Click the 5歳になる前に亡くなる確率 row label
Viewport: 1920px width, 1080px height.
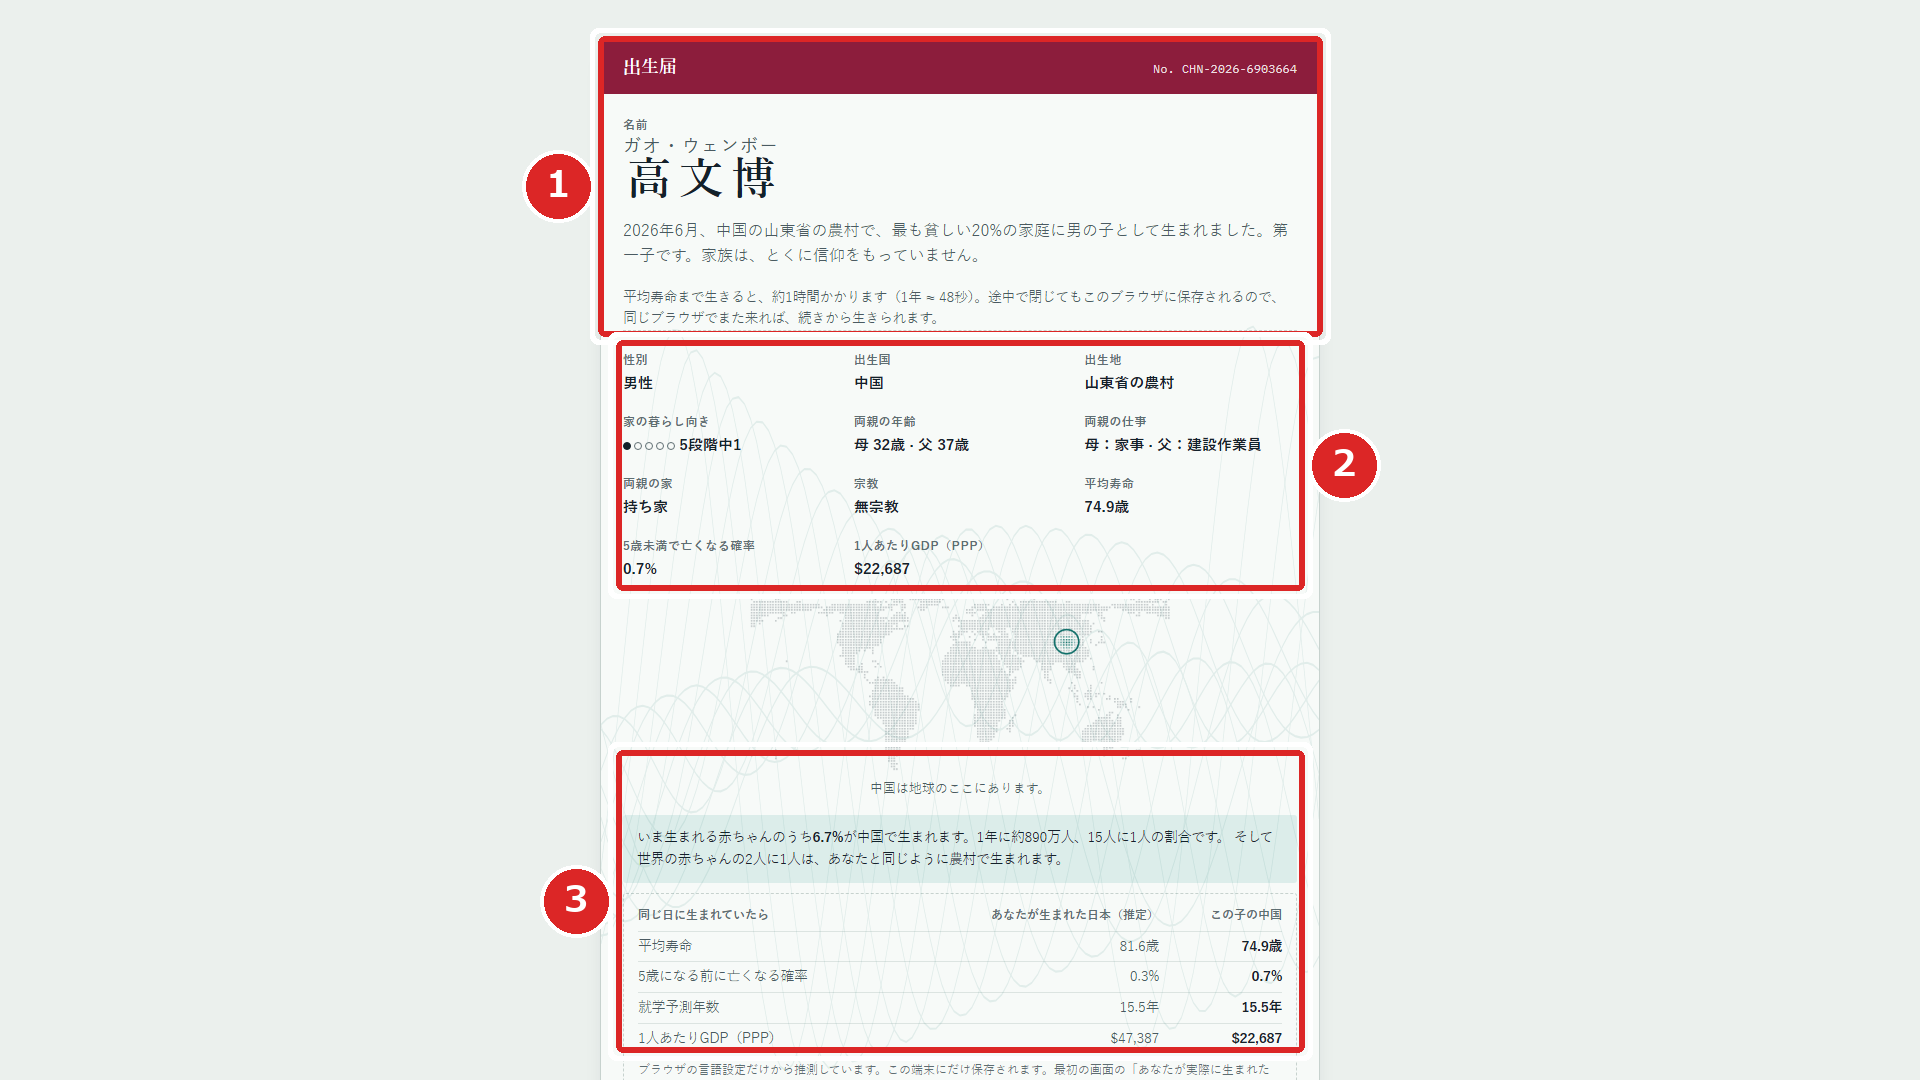point(723,976)
